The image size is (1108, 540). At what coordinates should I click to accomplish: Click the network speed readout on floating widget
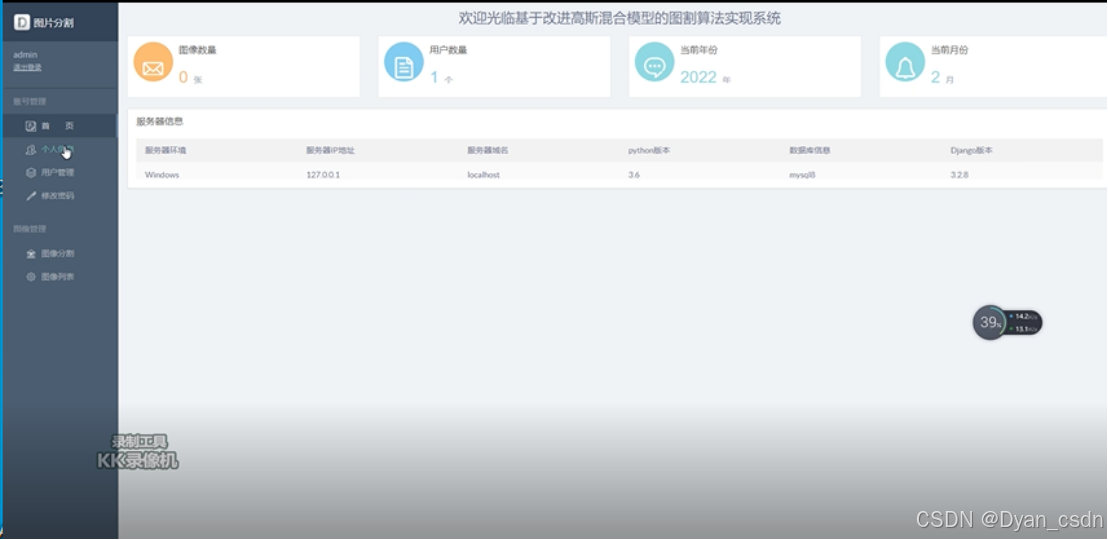(1025, 323)
